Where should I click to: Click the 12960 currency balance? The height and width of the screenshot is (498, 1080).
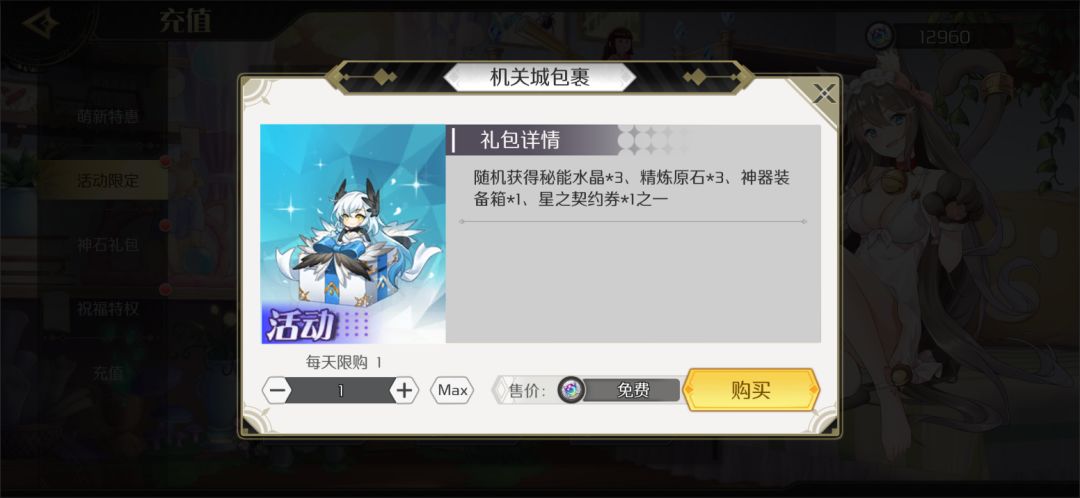tap(944, 37)
